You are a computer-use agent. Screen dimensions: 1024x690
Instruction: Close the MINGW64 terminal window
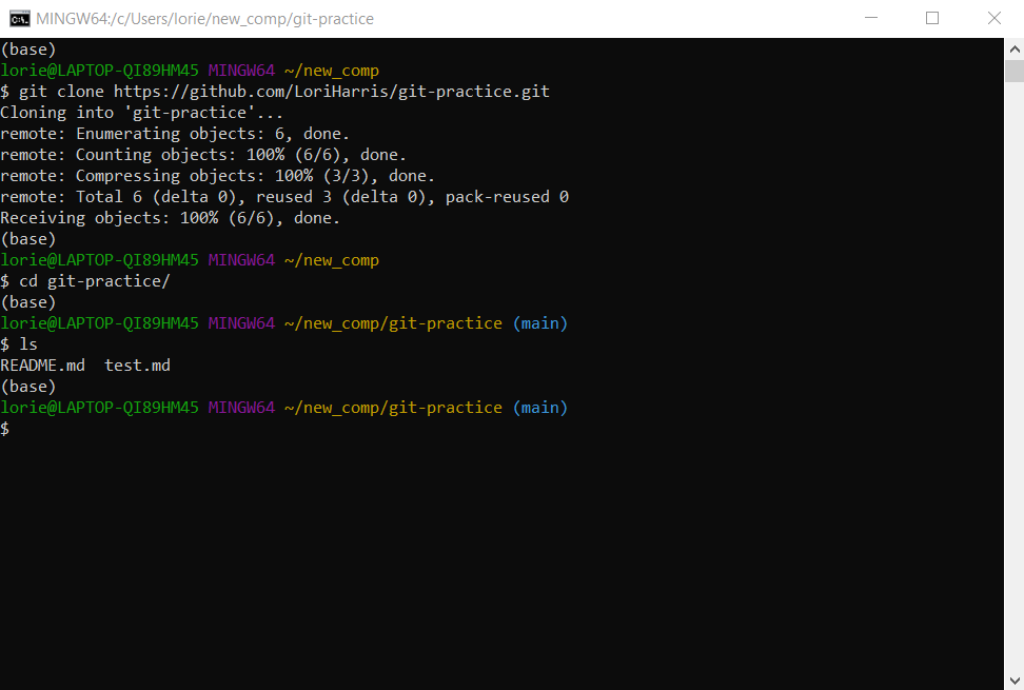[x=993, y=18]
